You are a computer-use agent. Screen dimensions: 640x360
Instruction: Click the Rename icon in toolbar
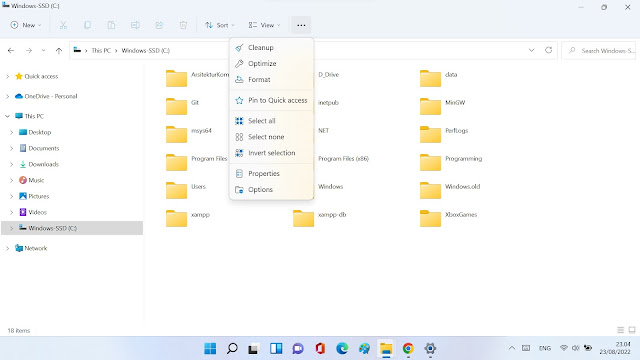point(135,25)
